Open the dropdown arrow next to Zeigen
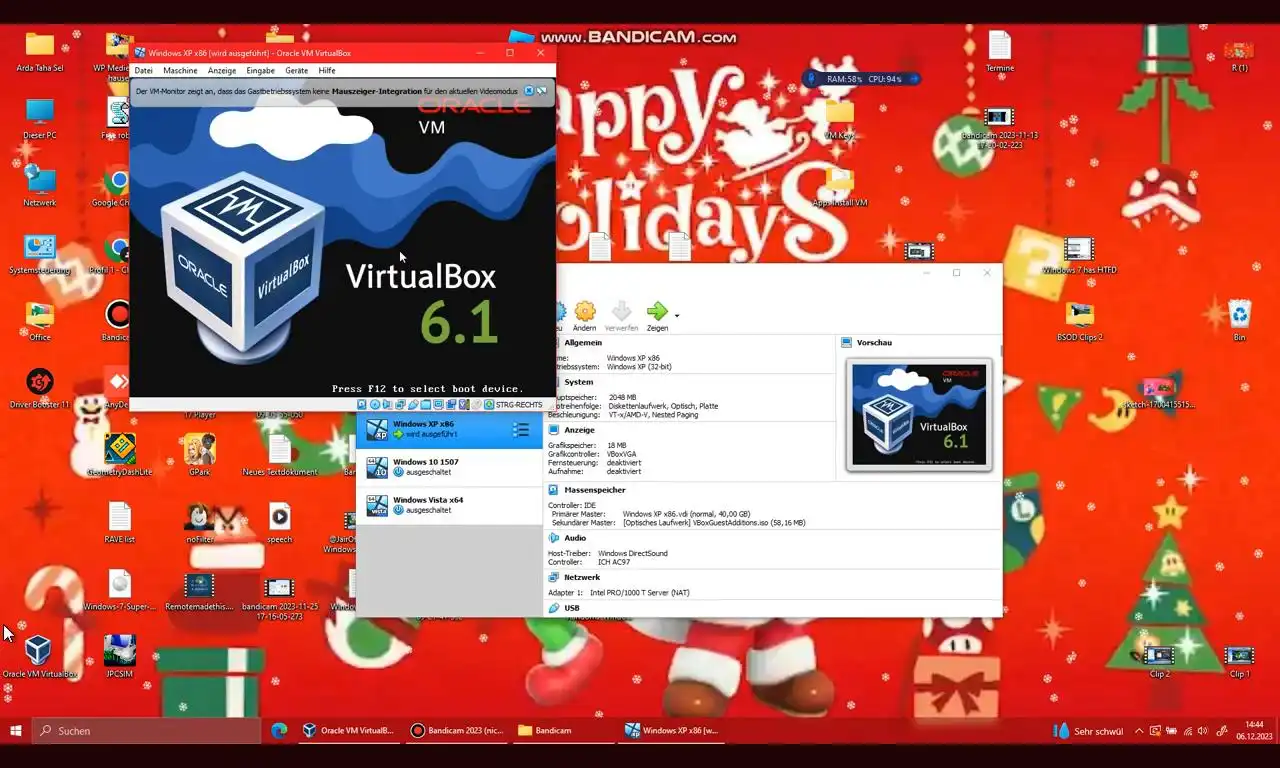This screenshot has width=1280, height=768. click(x=677, y=316)
